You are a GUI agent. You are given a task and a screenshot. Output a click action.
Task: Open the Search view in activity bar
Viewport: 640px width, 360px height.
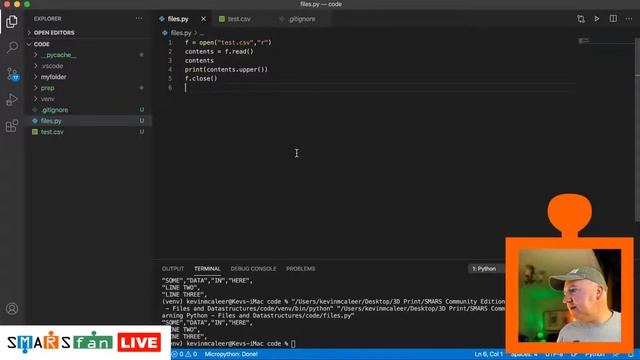(x=12, y=47)
